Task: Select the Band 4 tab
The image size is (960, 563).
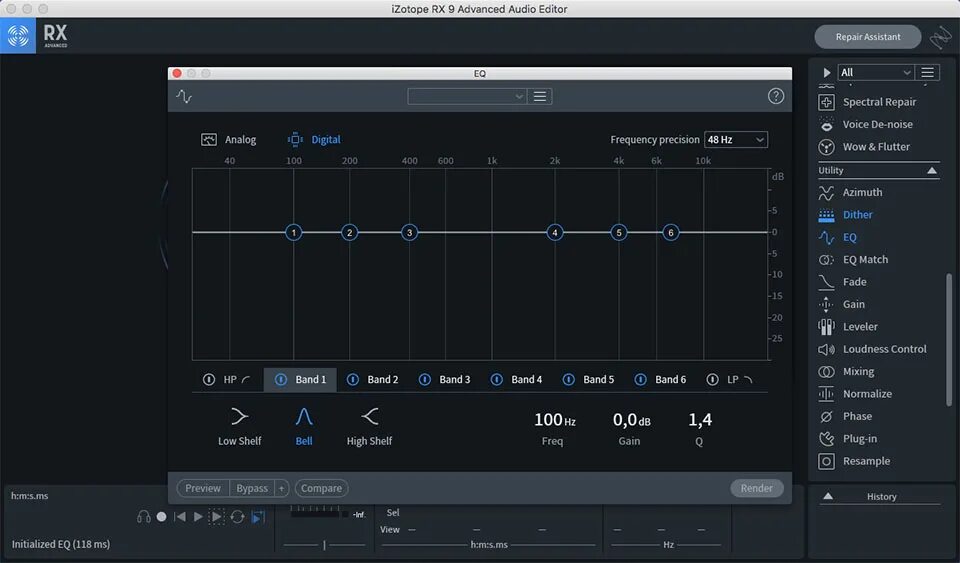Action: point(516,379)
